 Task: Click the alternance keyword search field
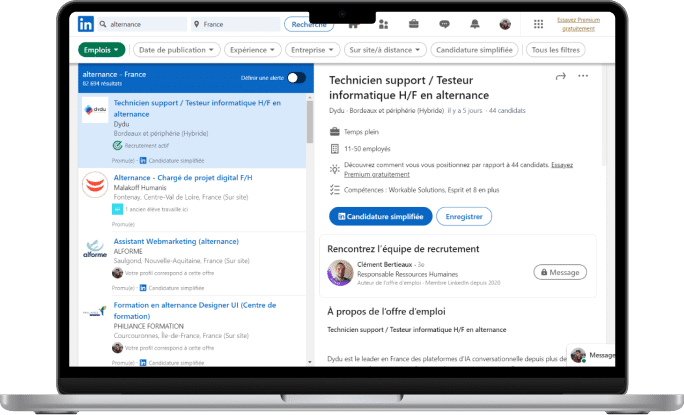tap(143, 24)
